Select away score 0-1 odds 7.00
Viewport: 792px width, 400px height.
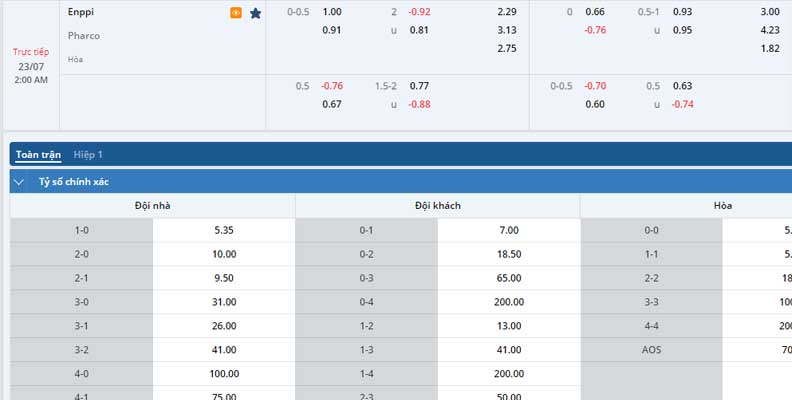(509, 230)
